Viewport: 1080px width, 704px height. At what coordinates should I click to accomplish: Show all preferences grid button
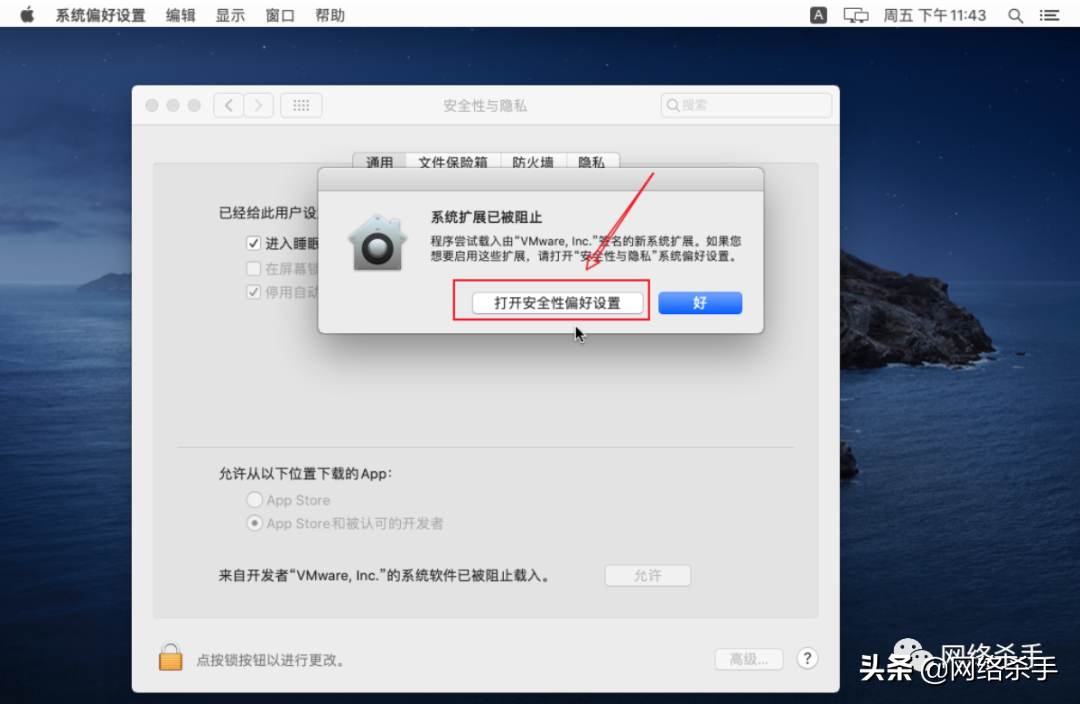[x=301, y=105]
